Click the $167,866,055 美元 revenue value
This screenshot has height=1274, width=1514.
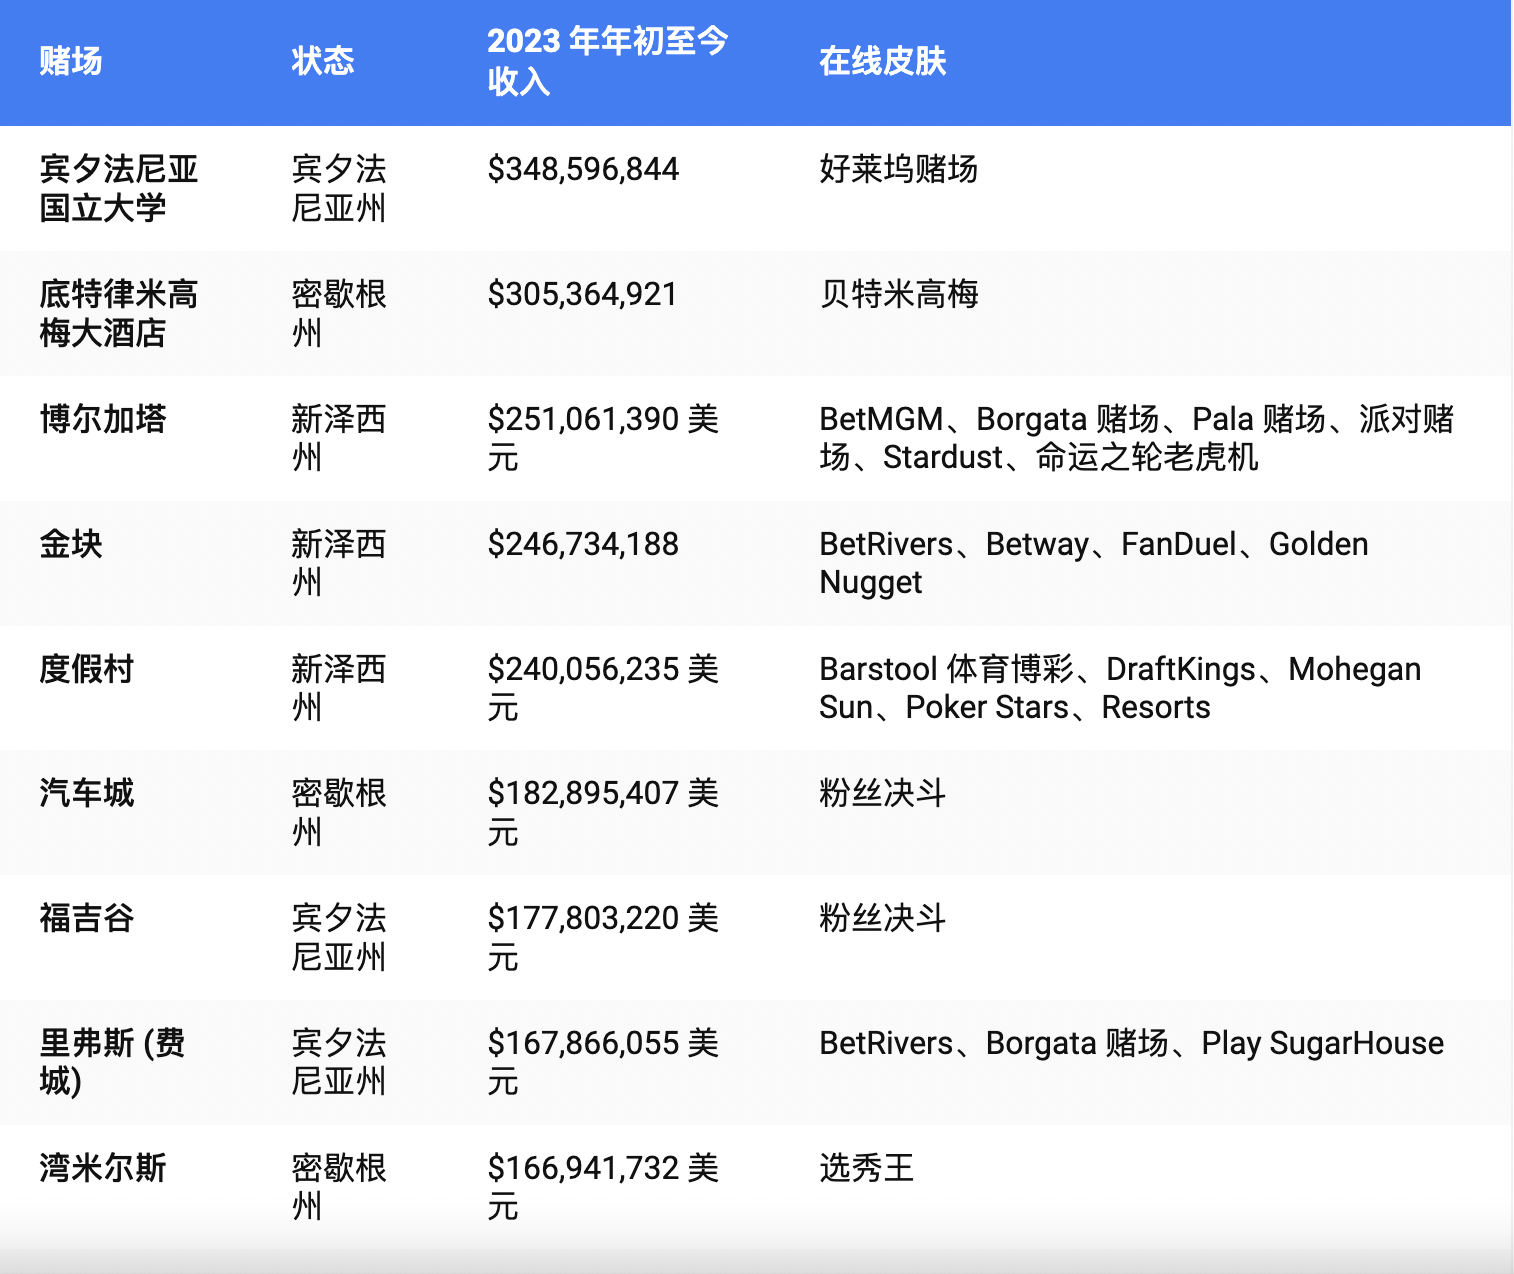coord(603,1062)
